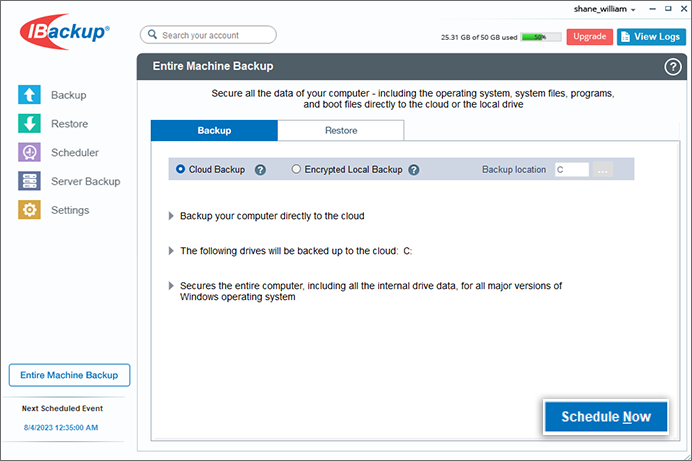Click next scheduled event date link
Image resolution: width=692 pixels, height=461 pixels.
click(x=61, y=427)
